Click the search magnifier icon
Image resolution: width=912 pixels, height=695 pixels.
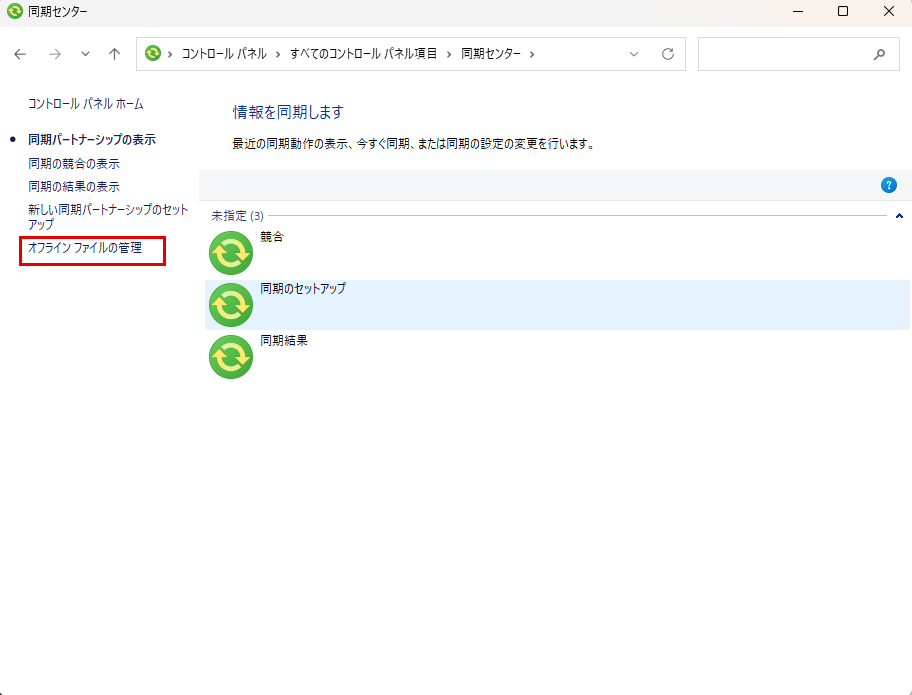coord(879,54)
